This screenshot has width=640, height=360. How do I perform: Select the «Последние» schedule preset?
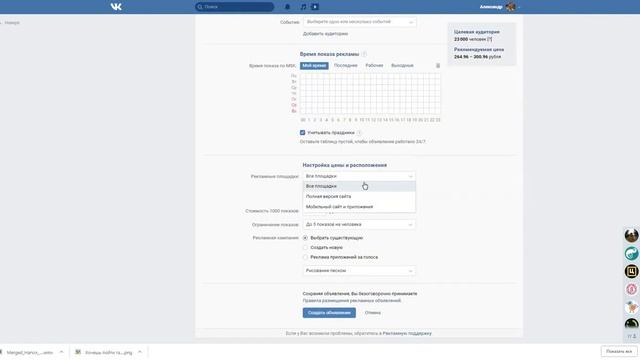pyautogui.click(x=345, y=66)
